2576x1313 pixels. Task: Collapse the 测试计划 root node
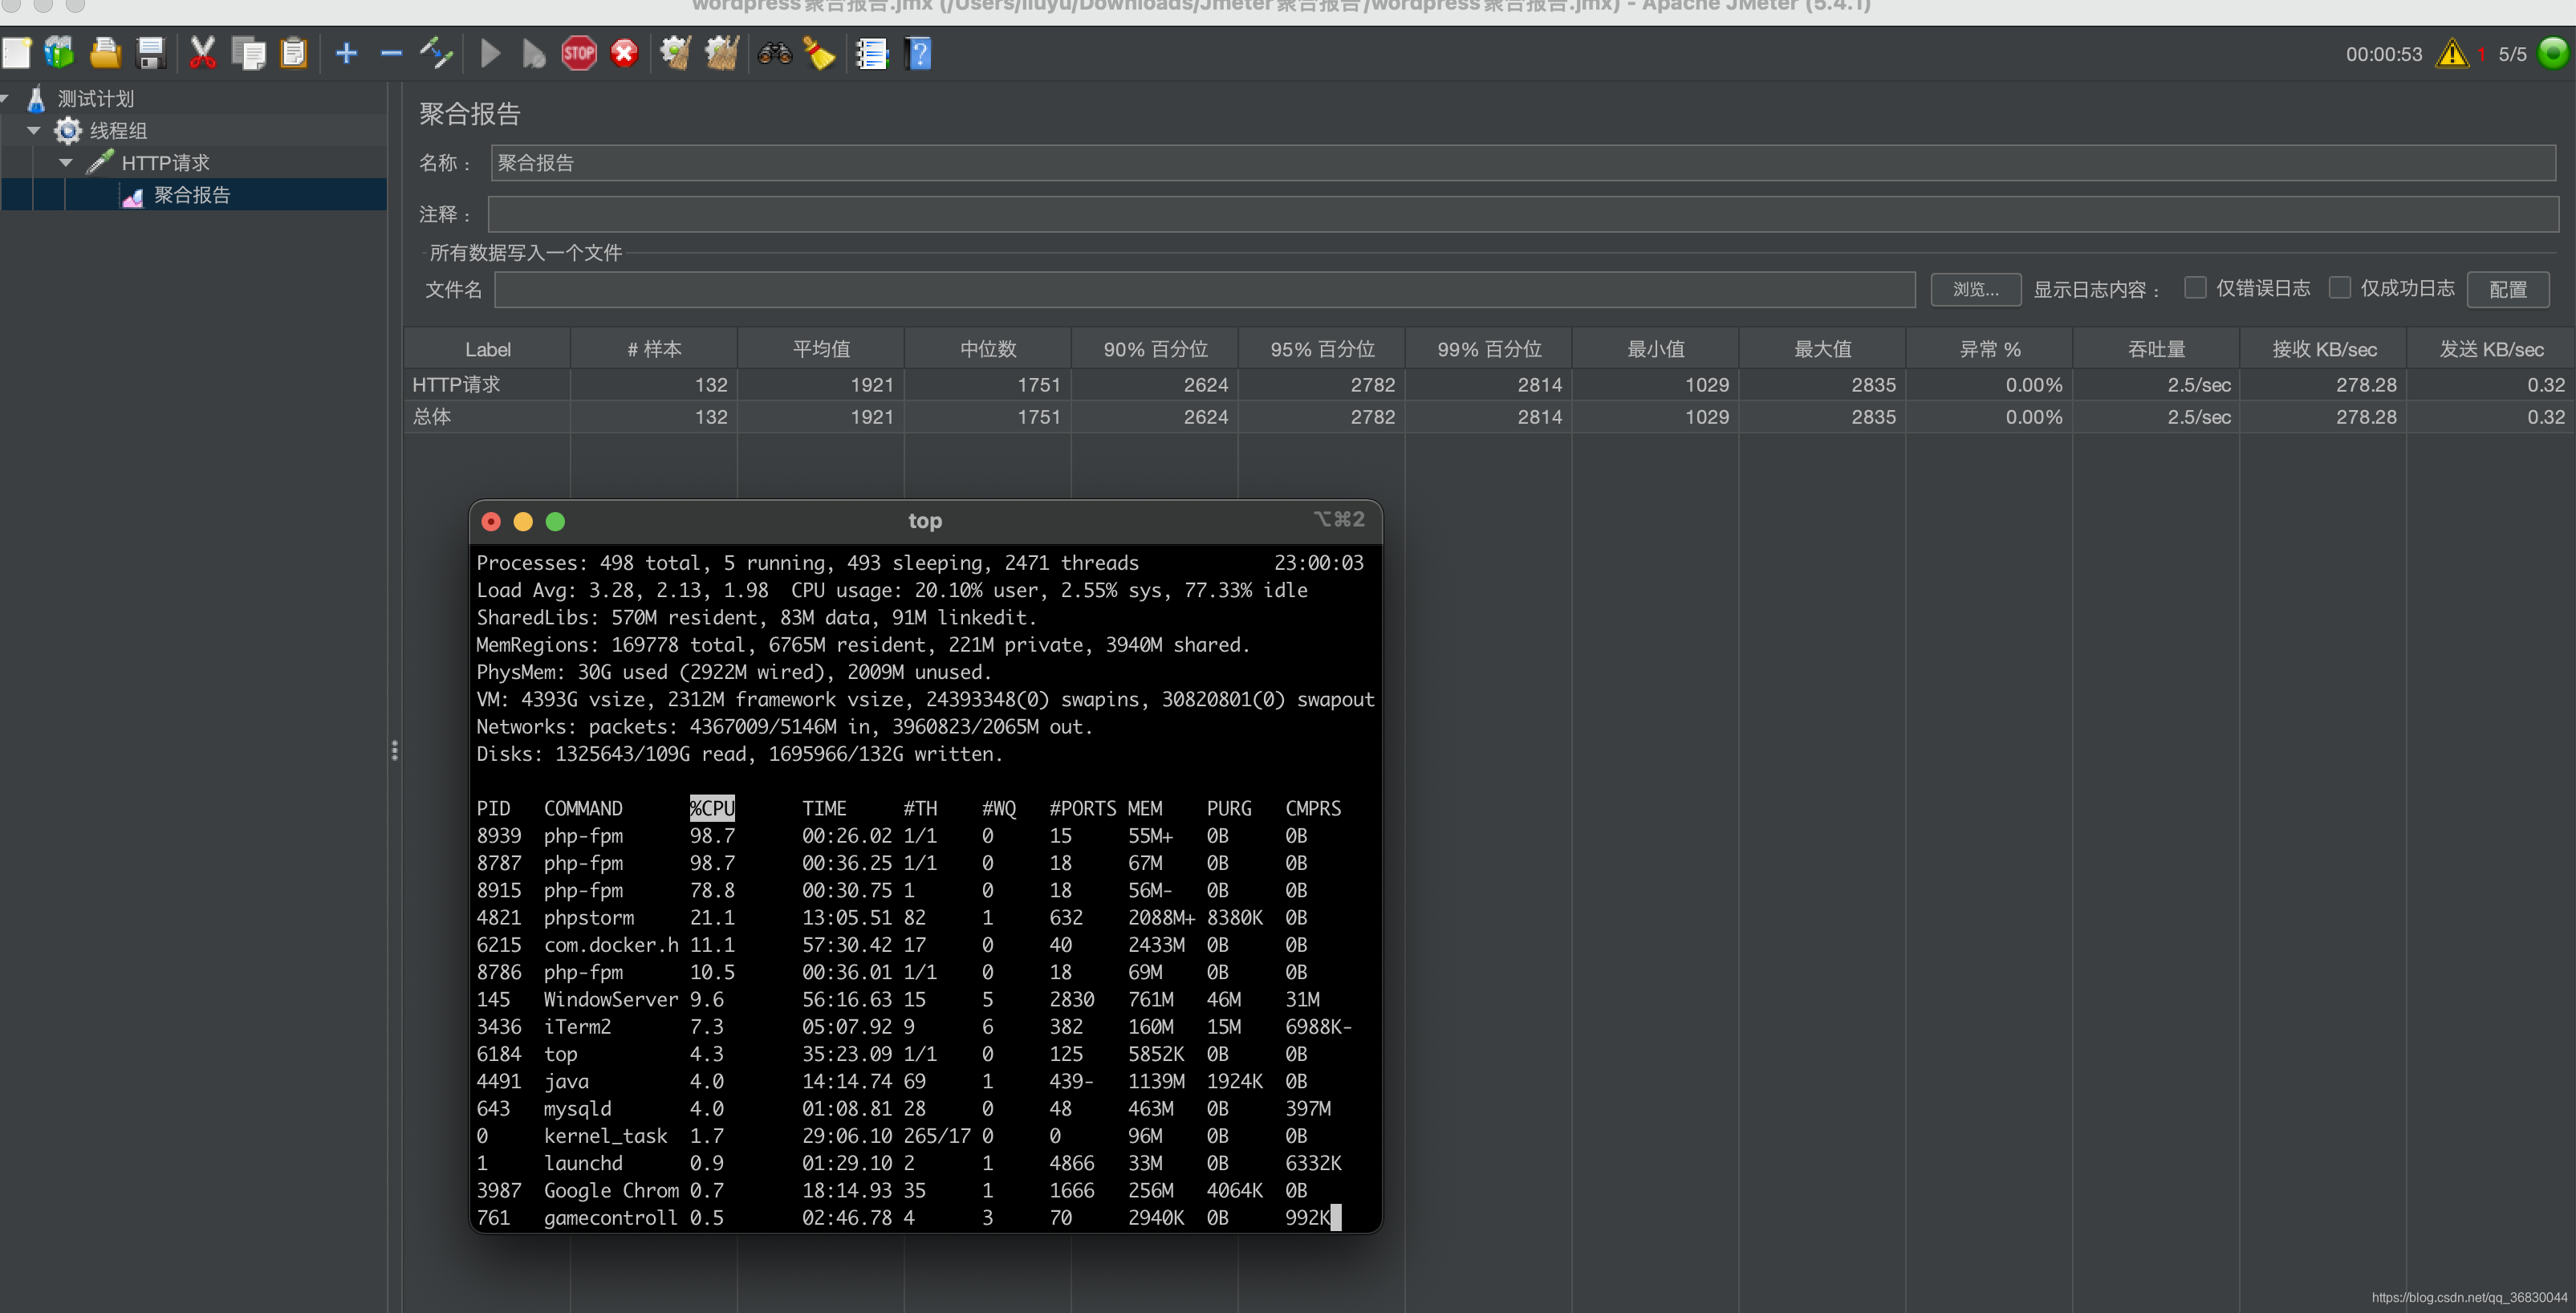[x=5, y=98]
